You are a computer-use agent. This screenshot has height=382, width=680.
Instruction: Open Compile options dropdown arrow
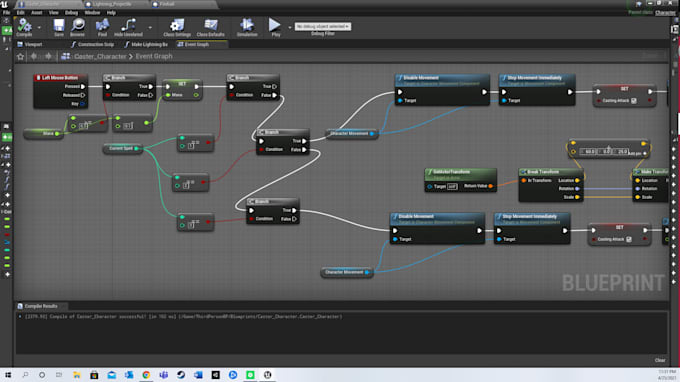click(39, 27)
